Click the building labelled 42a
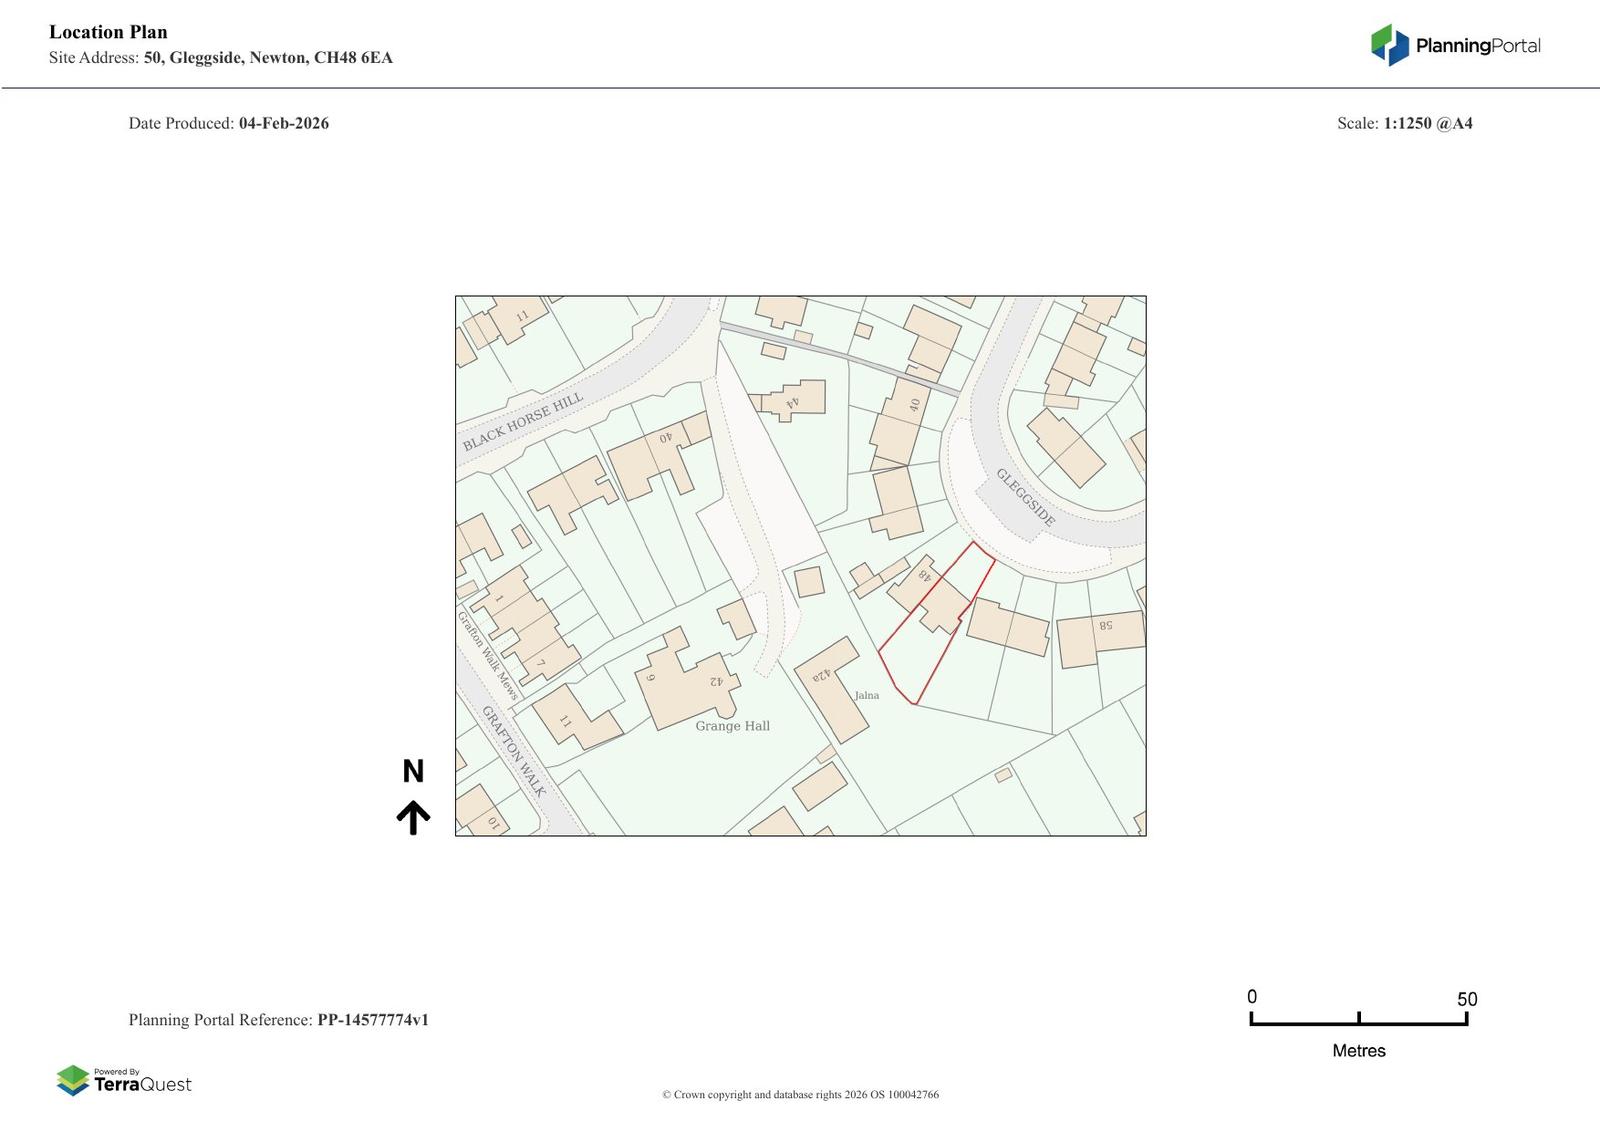The width and height of the screenshot is (1600, 1132). click(x=831, y=690)
